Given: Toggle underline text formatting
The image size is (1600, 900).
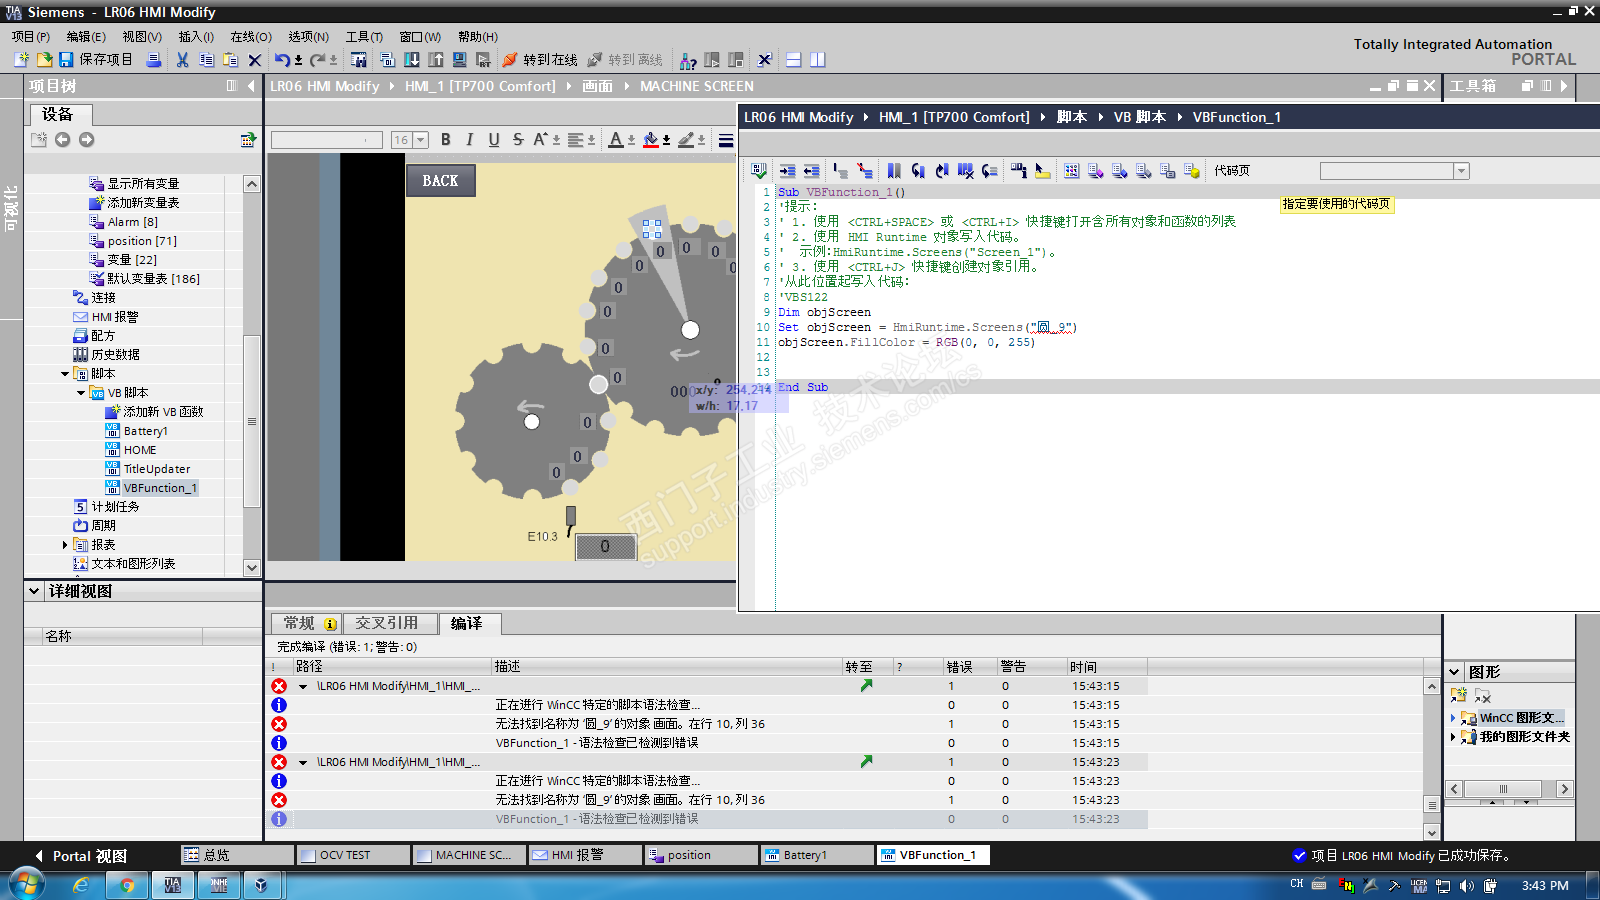Looking at the screenshot, I should coord(493,140).
